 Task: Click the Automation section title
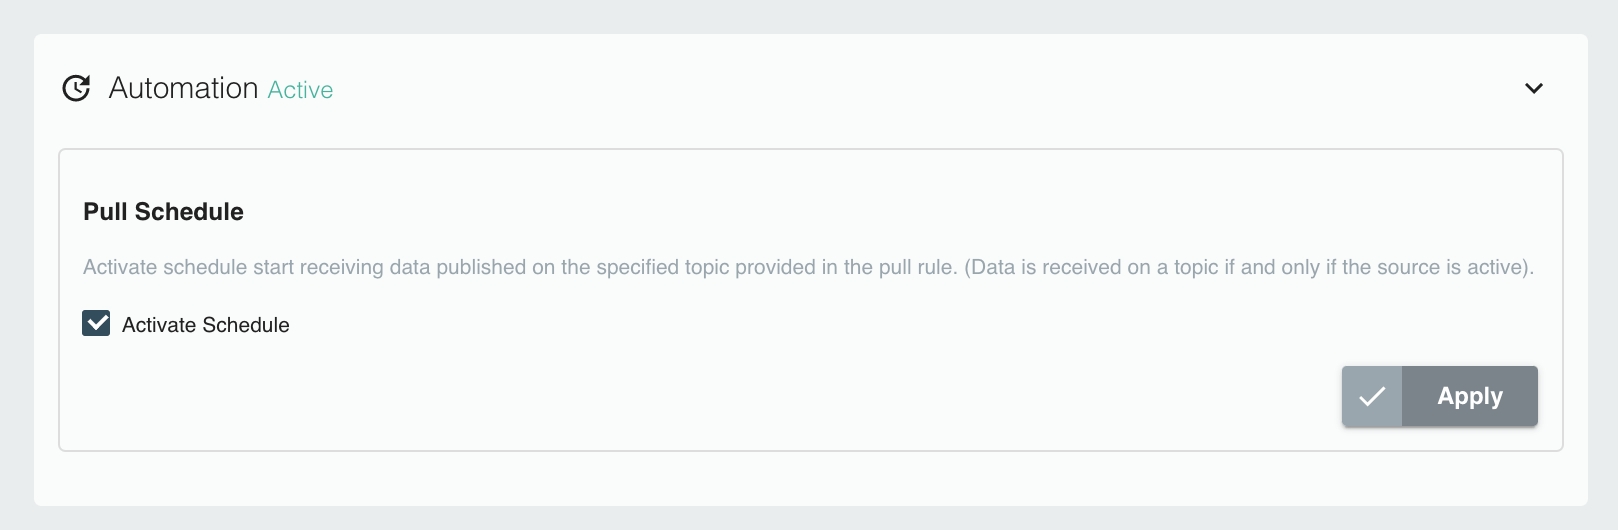183,88
